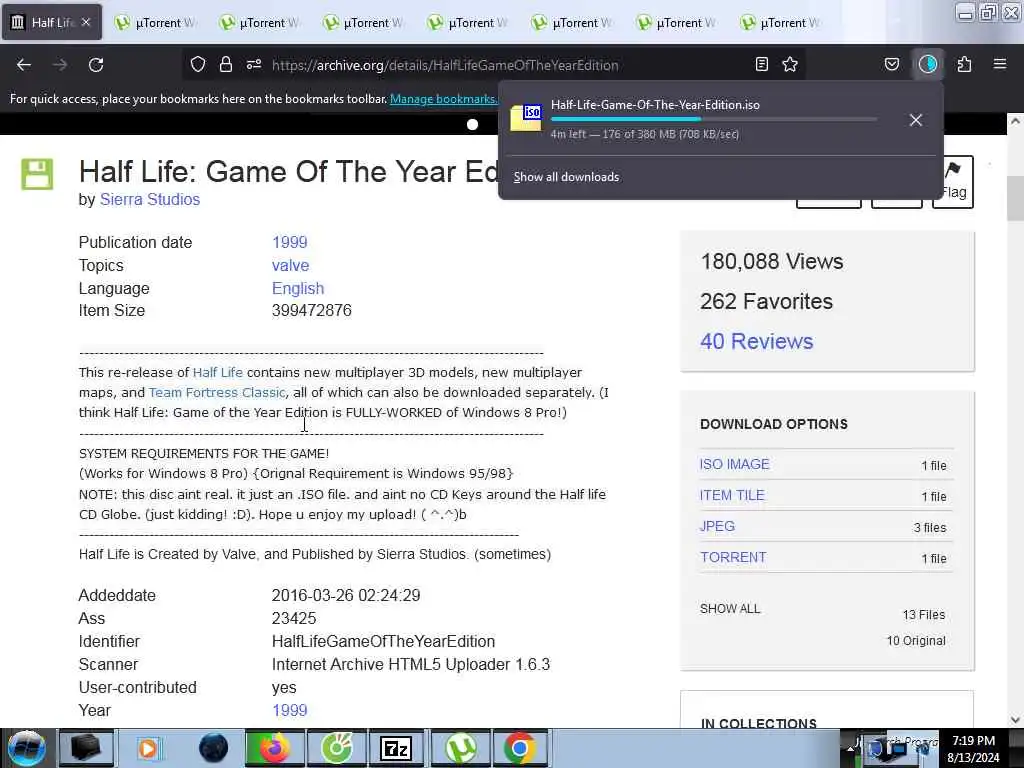Image resolution: width=1024 pixels, height=768 pixels.
Task: Click the ISO file icon in downloads
Action: pyautogui.click(x=526, y=118)
